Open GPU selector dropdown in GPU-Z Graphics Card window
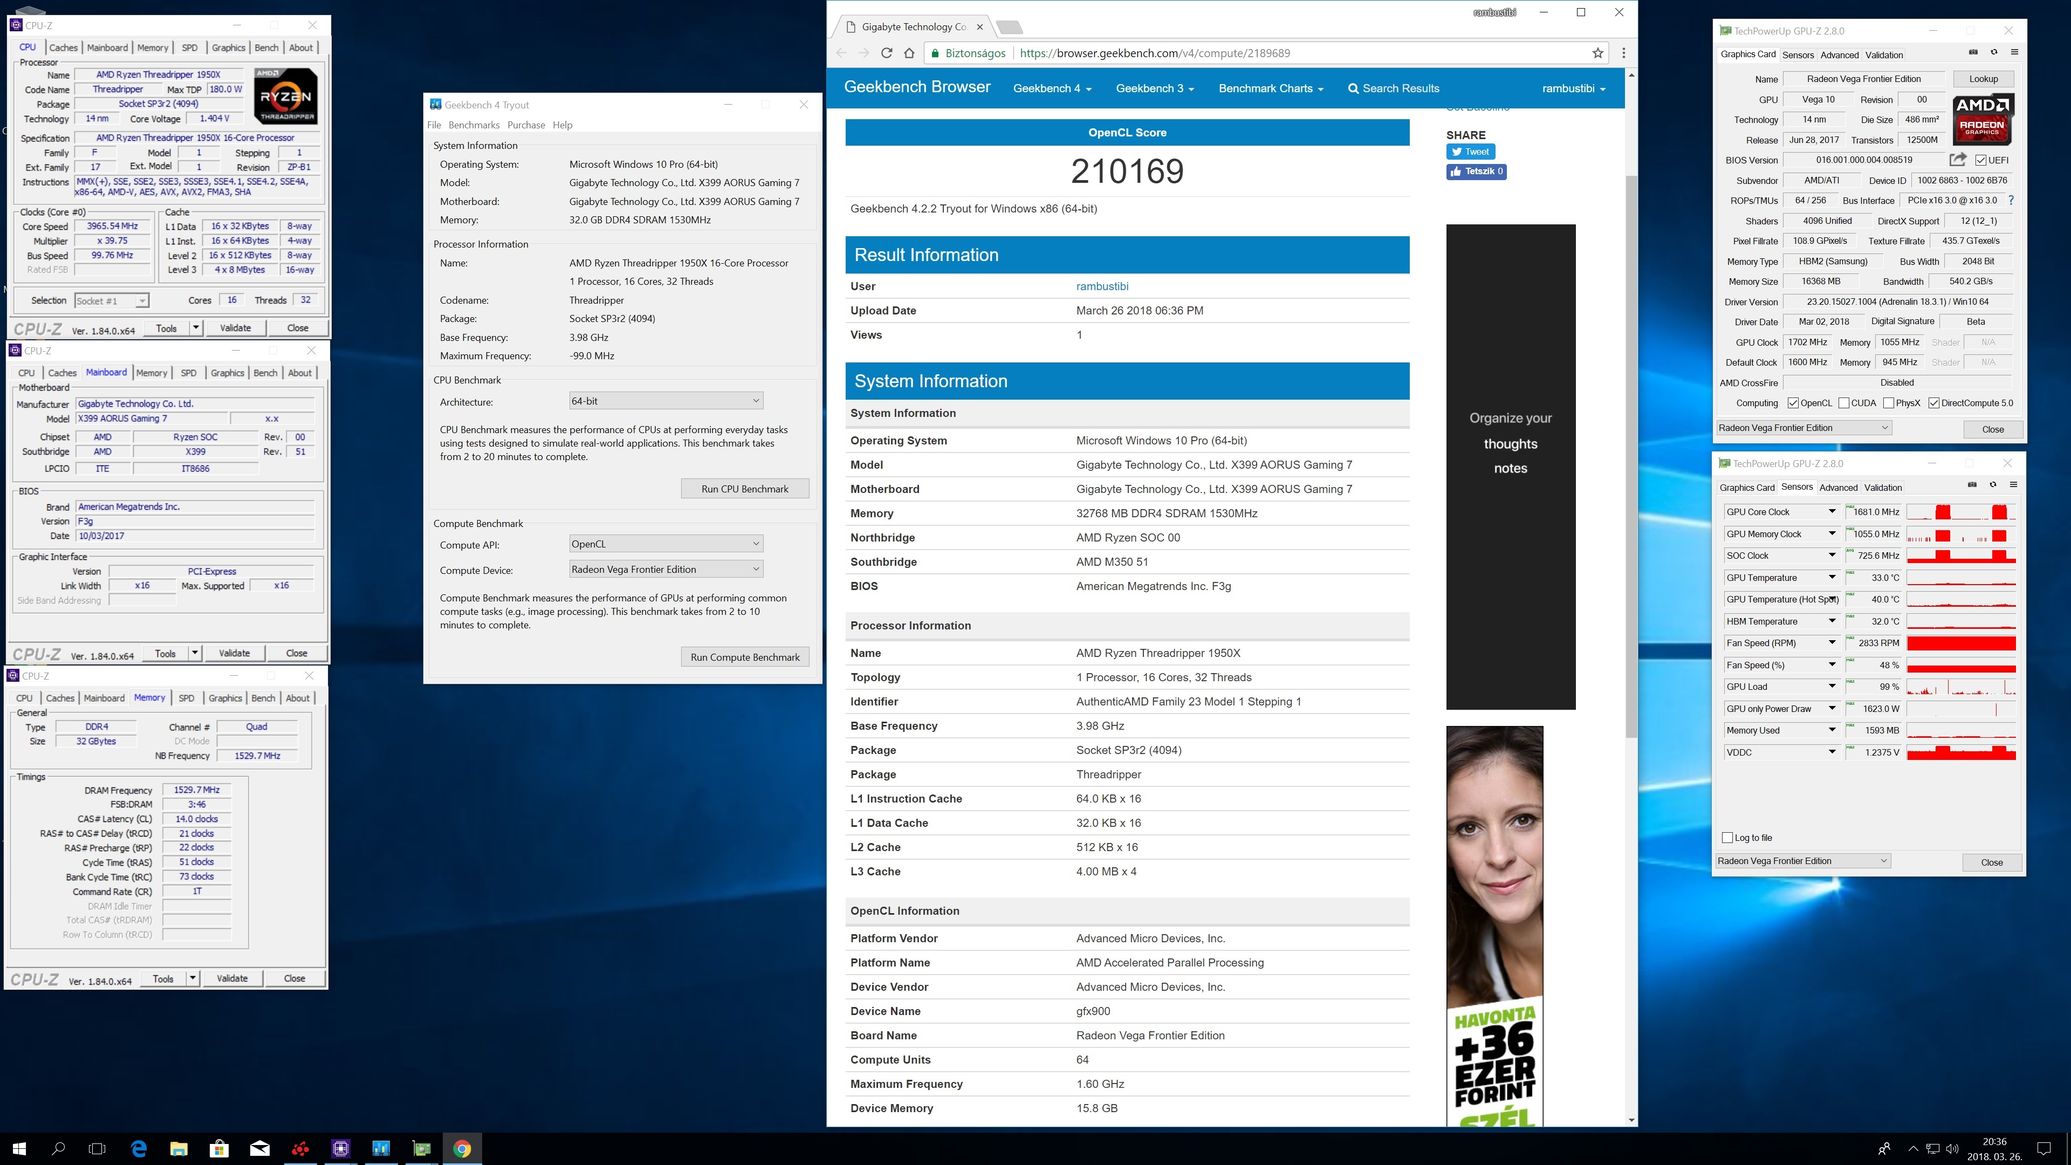Image resolution: width=2071 pixels, height=1165 pixels. (1803, 428)
